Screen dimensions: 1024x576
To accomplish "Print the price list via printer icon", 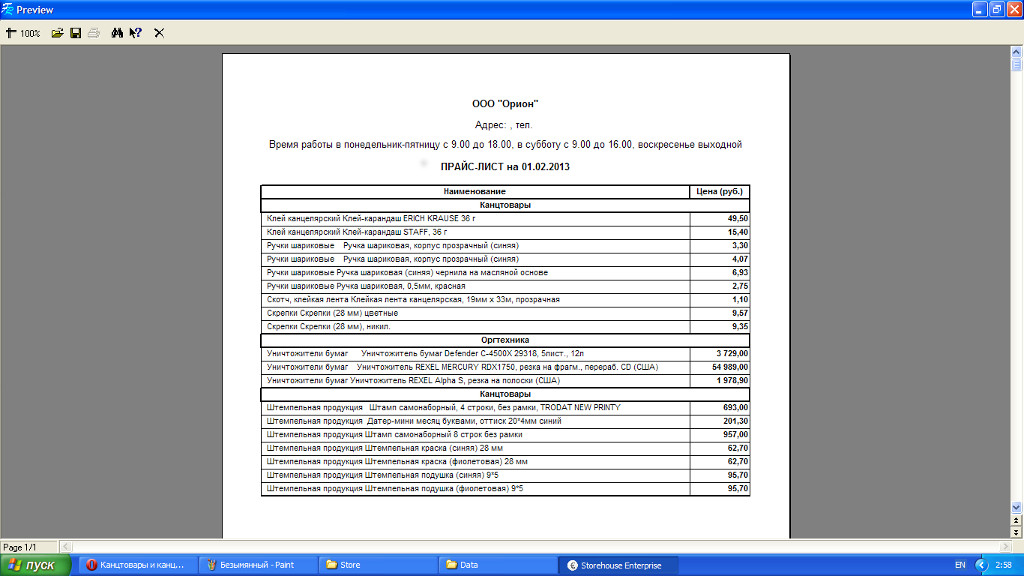I will point(93,33).
